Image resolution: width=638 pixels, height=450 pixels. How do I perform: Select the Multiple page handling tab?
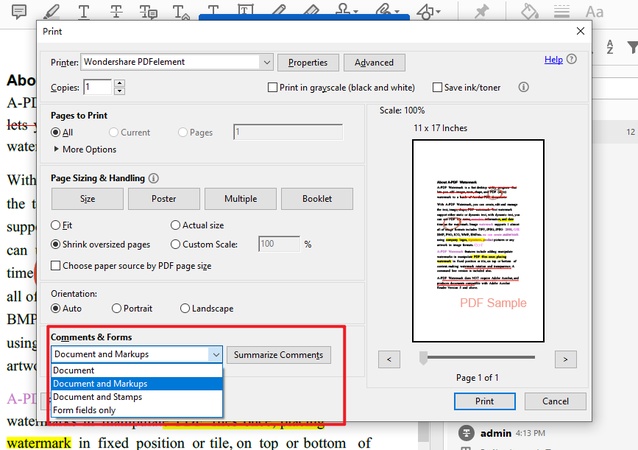[x=240, y=199]
